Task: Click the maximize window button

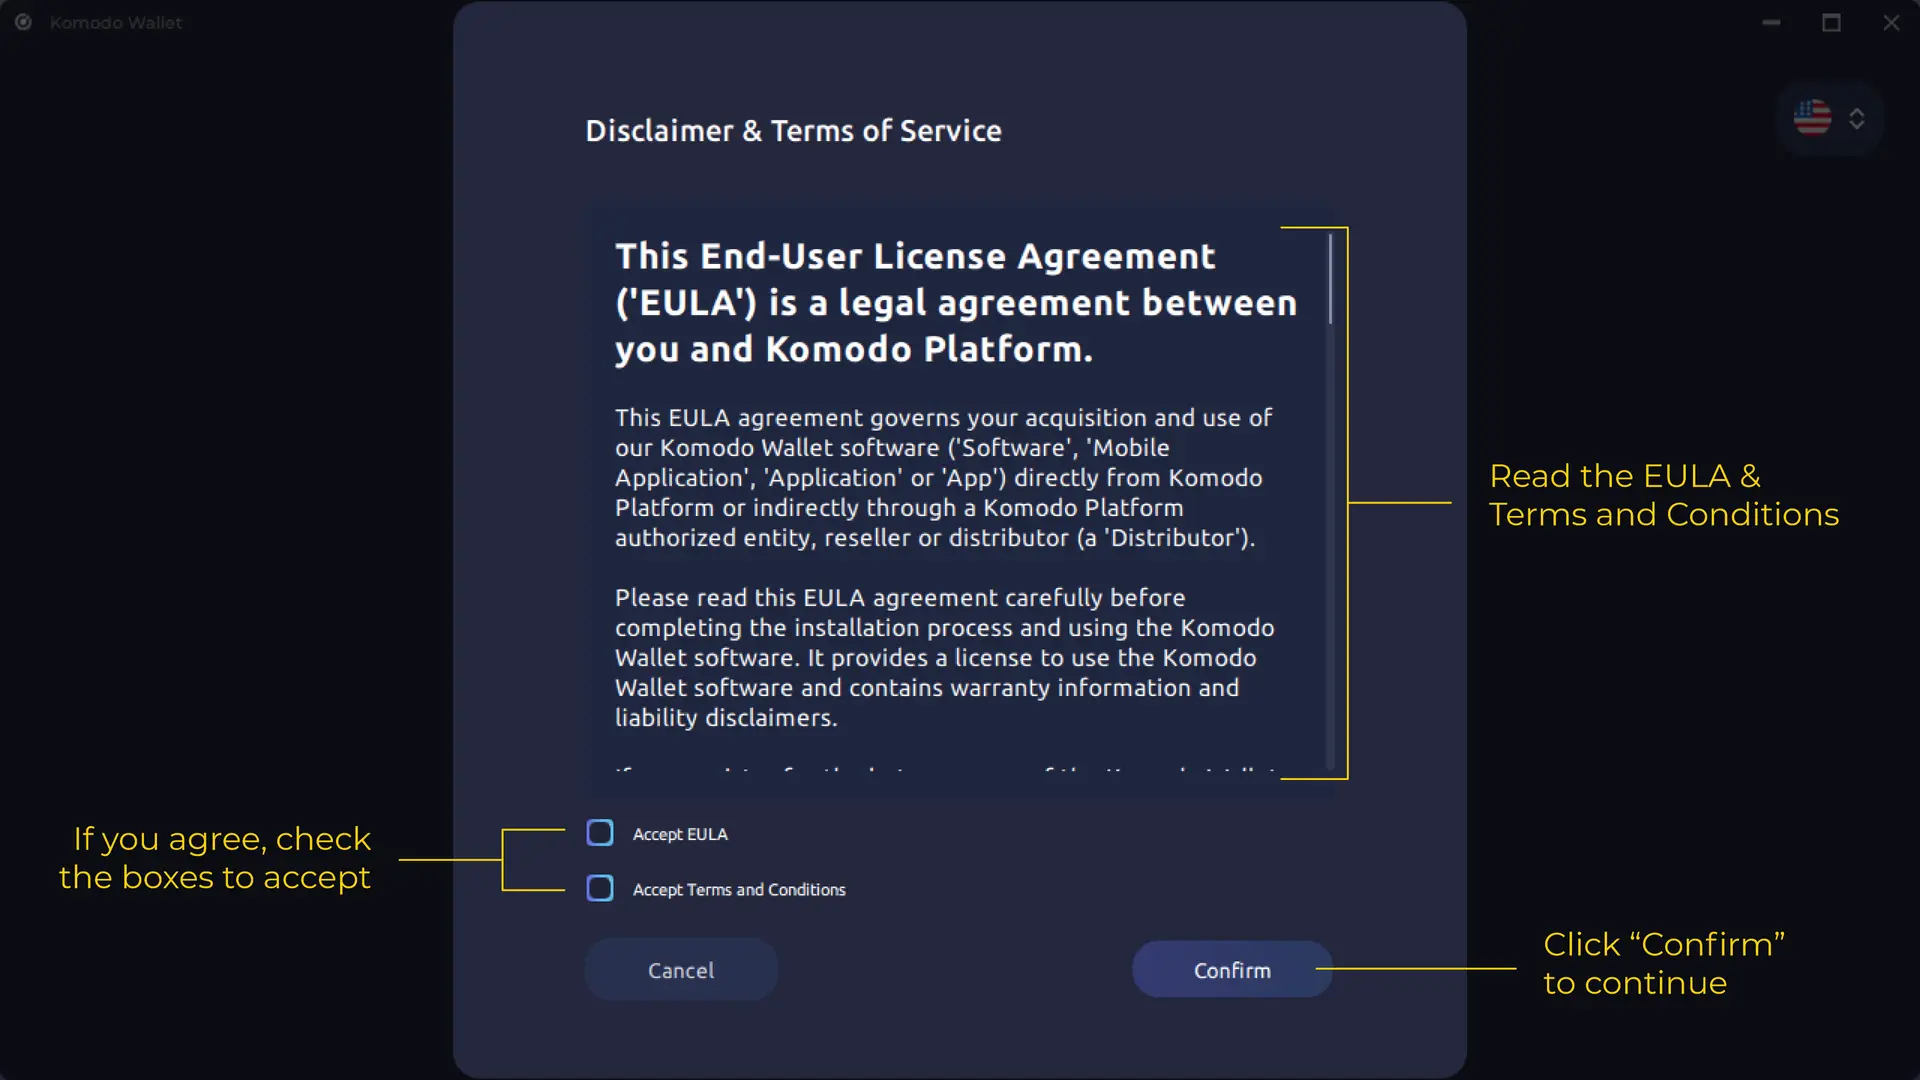Action: [x=1832, y=22]
